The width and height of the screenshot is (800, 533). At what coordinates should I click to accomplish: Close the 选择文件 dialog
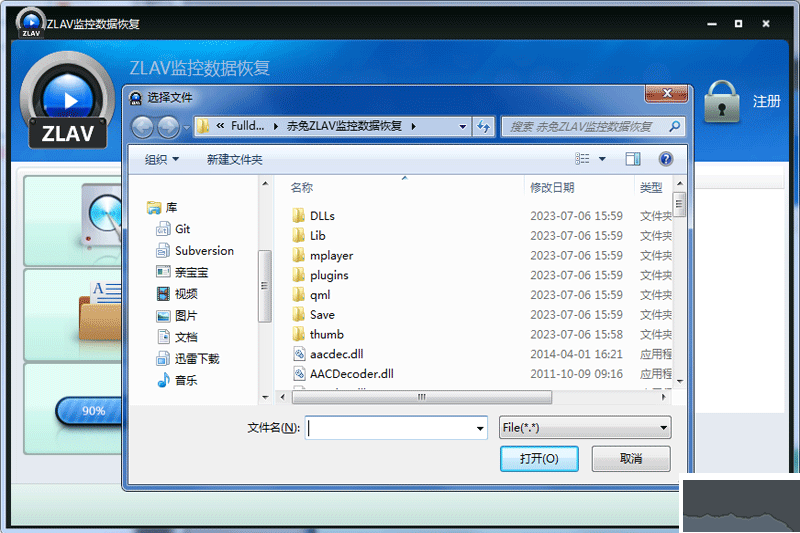pos(666,93)
